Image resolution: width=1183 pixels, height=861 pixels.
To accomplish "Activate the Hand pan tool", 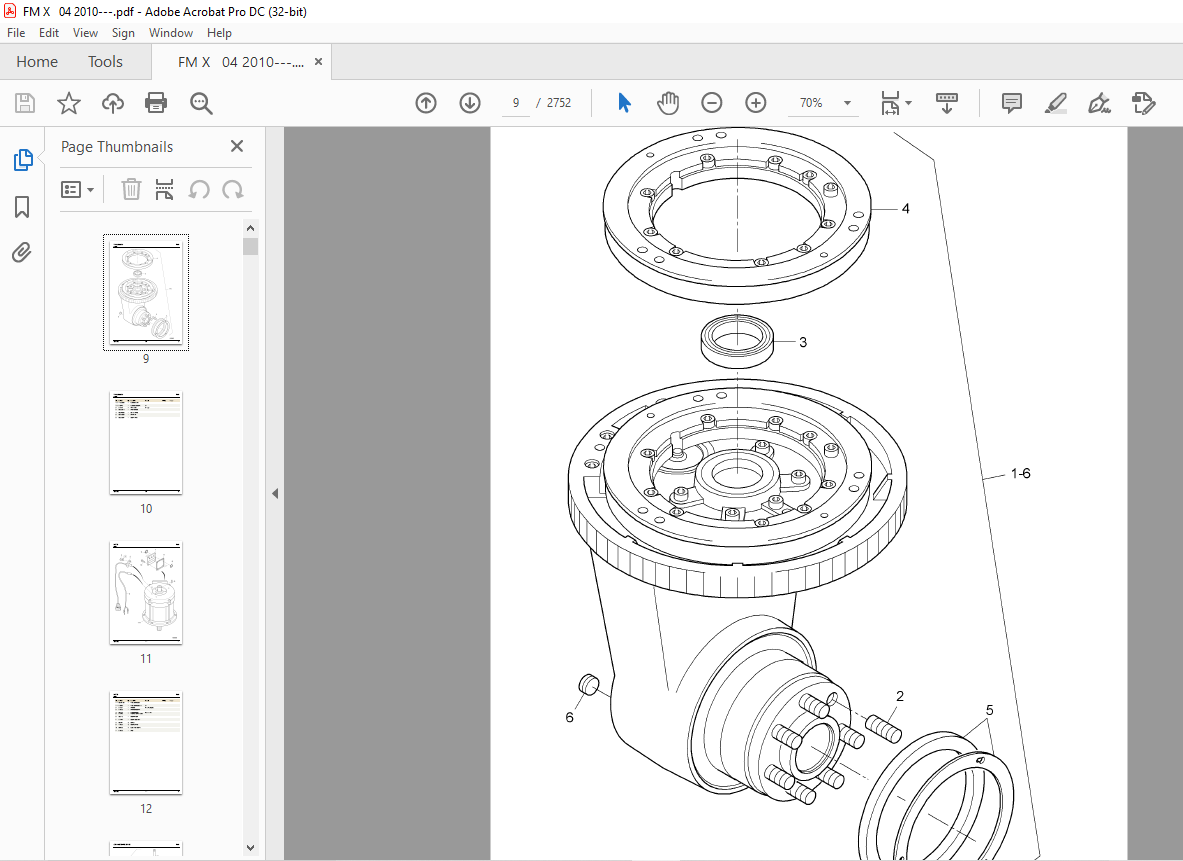I will coord(668,103).
